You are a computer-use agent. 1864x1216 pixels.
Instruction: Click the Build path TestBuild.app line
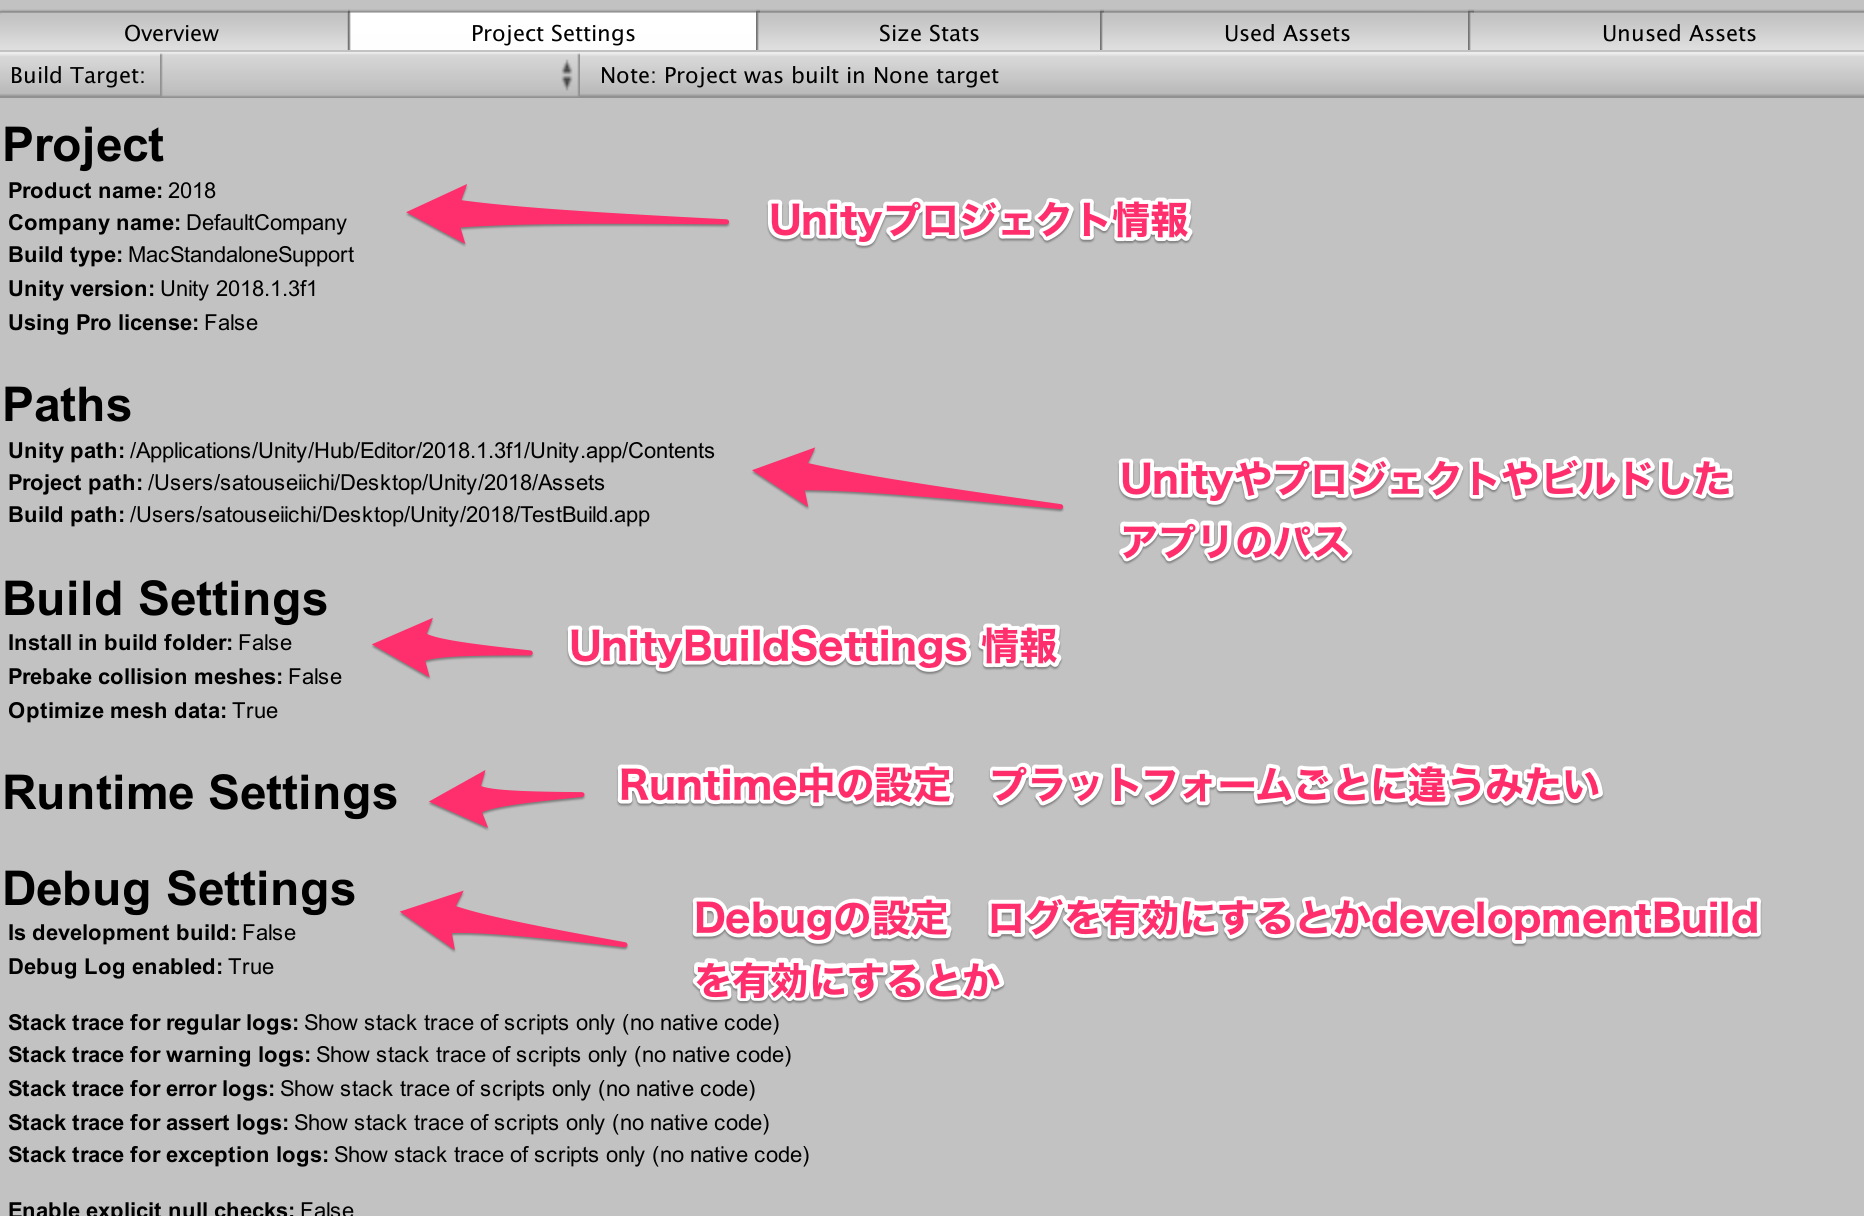(329, 514)
